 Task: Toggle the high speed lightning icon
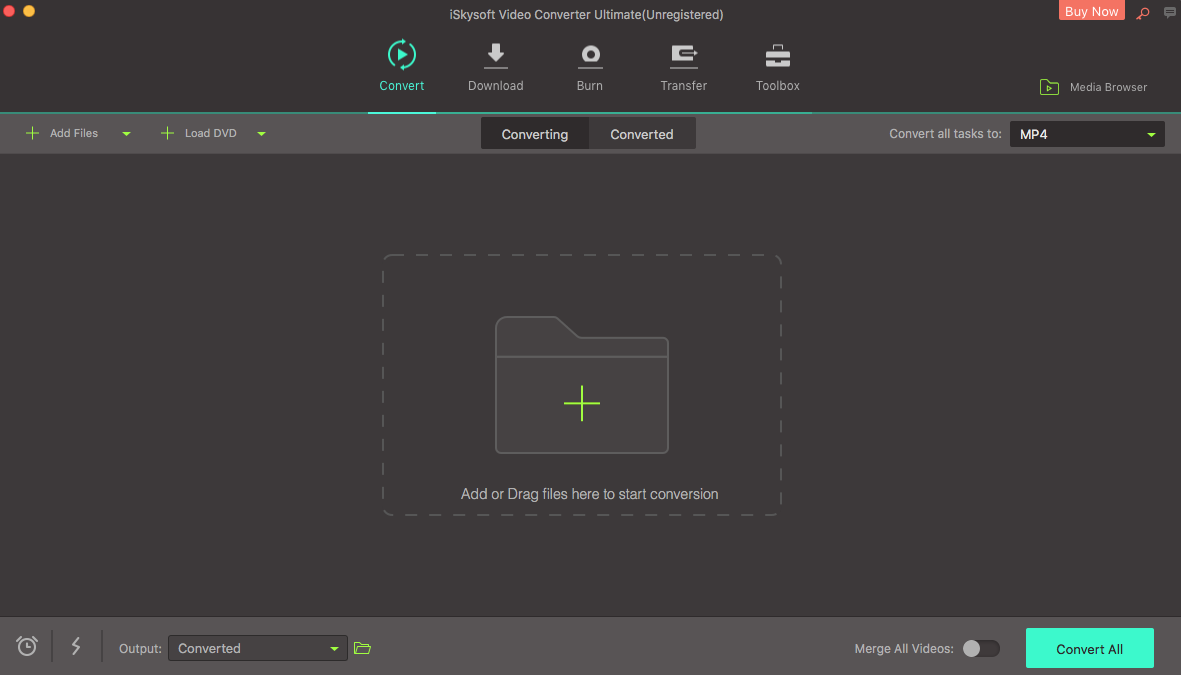coord(76,646)
